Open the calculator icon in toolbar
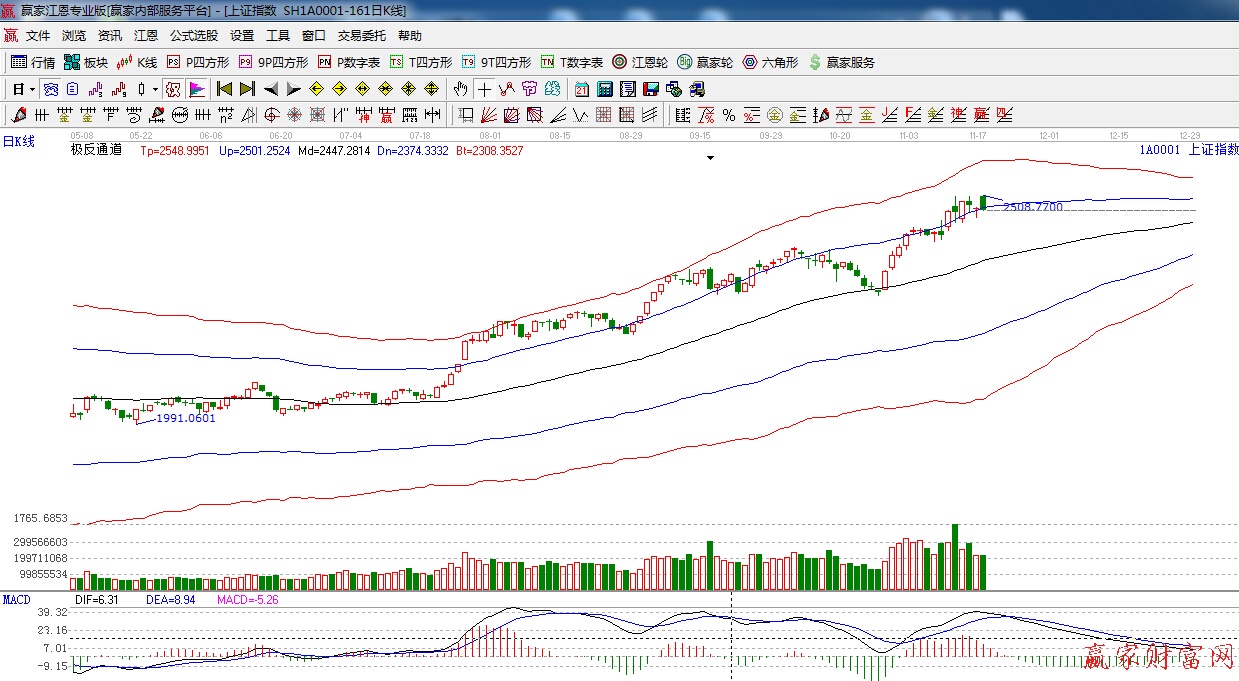Viewport: 1239px width, 681px height. pos(604,89)
